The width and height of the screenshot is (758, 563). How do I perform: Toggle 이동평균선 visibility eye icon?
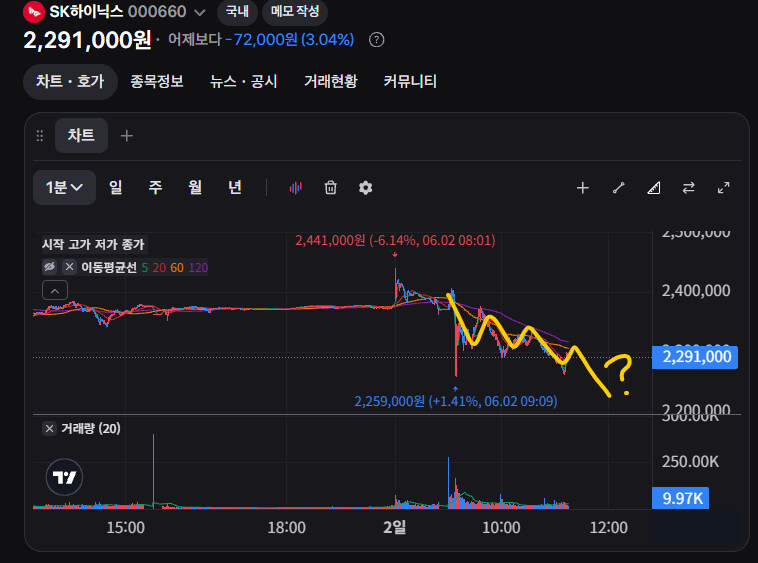click(x=49, y=267)
